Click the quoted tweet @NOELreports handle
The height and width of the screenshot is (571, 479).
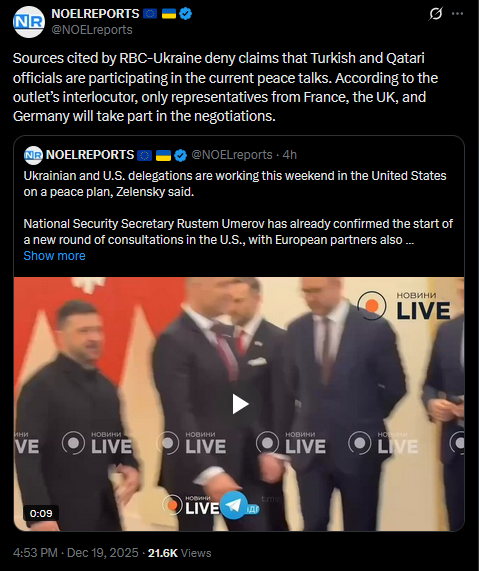(232, 155)
